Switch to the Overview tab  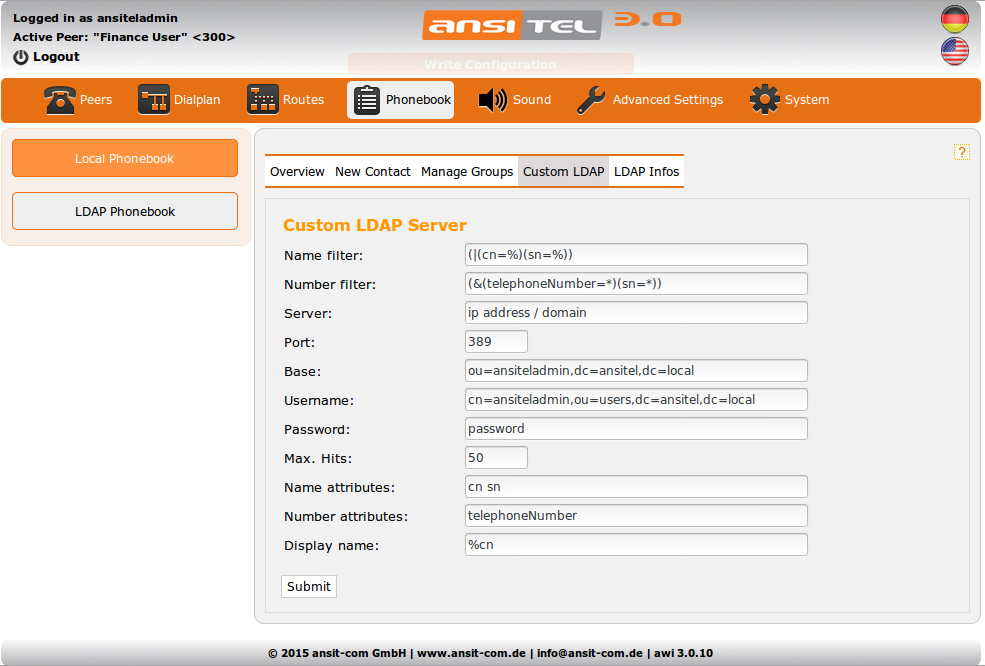[297, 172]
